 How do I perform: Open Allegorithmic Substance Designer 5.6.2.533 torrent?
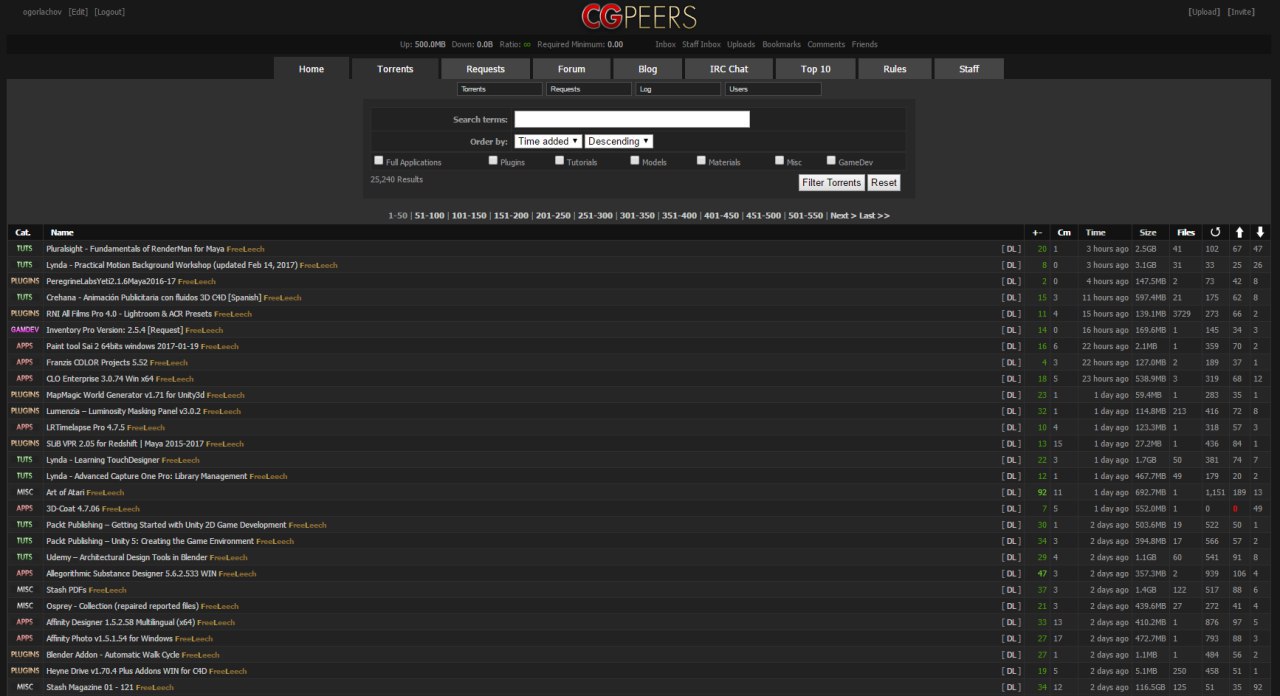(x=131, y=574)
